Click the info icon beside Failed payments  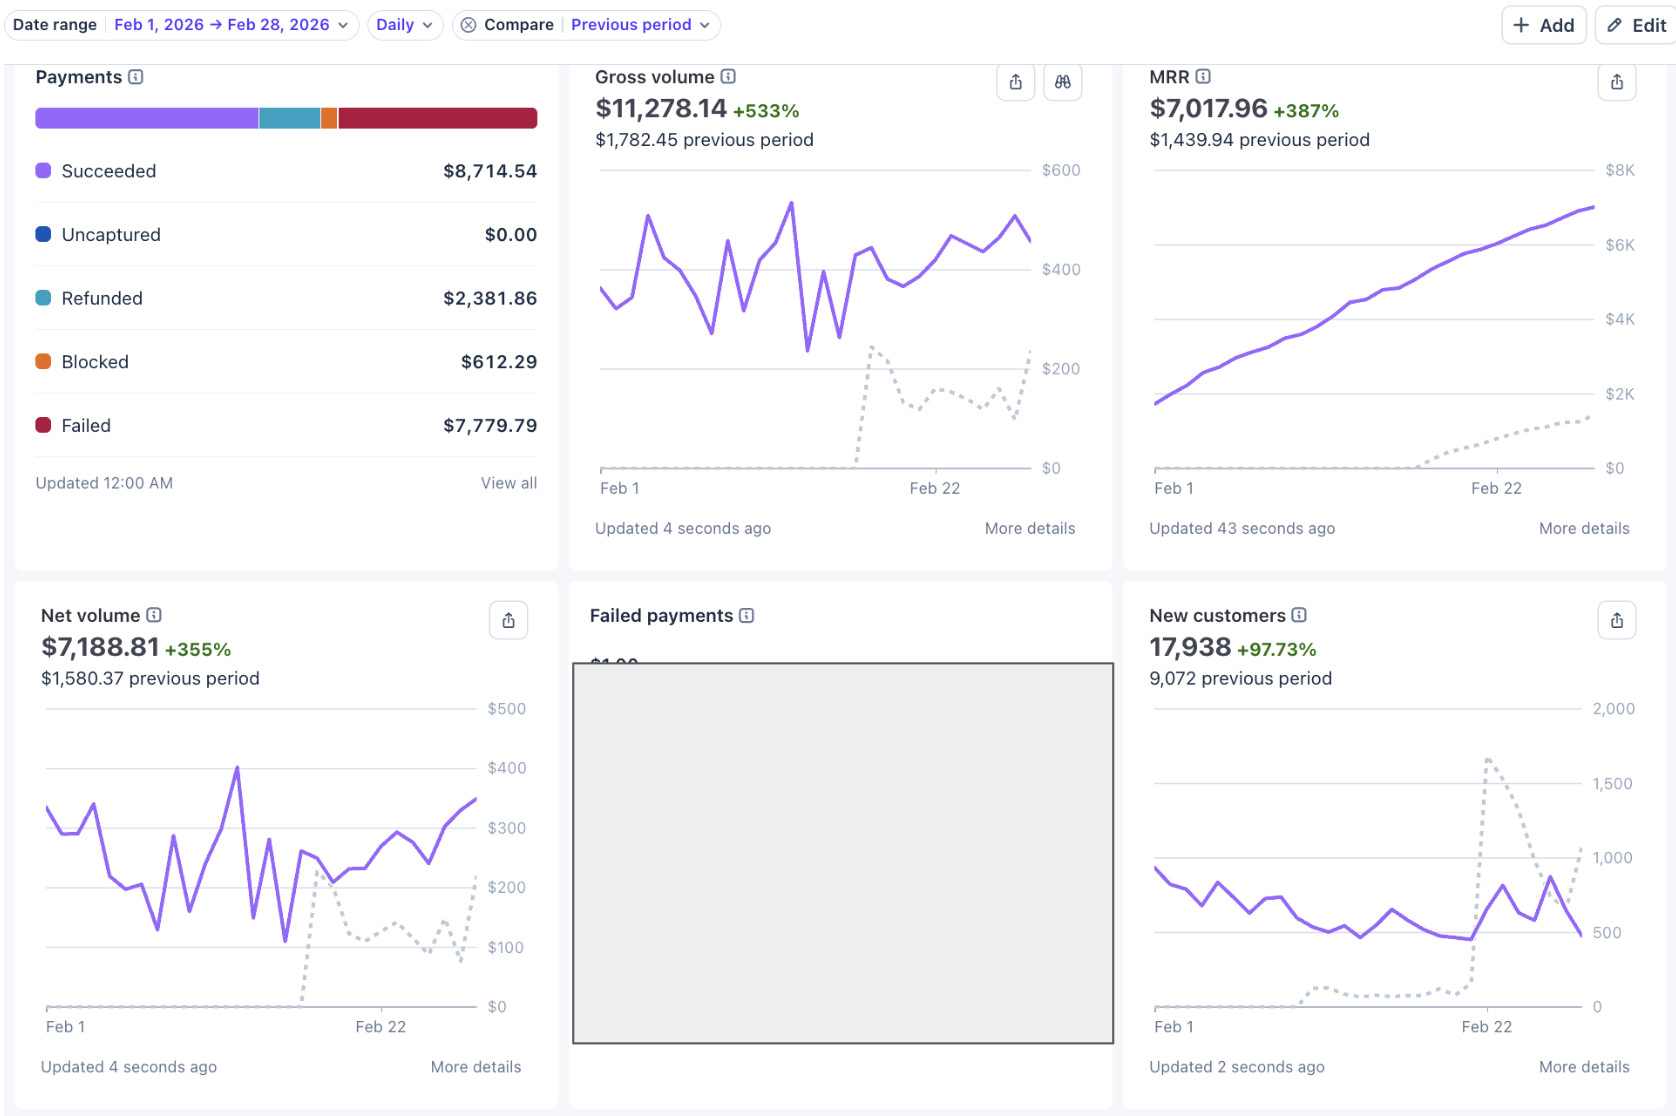click(x=746, y=616)
